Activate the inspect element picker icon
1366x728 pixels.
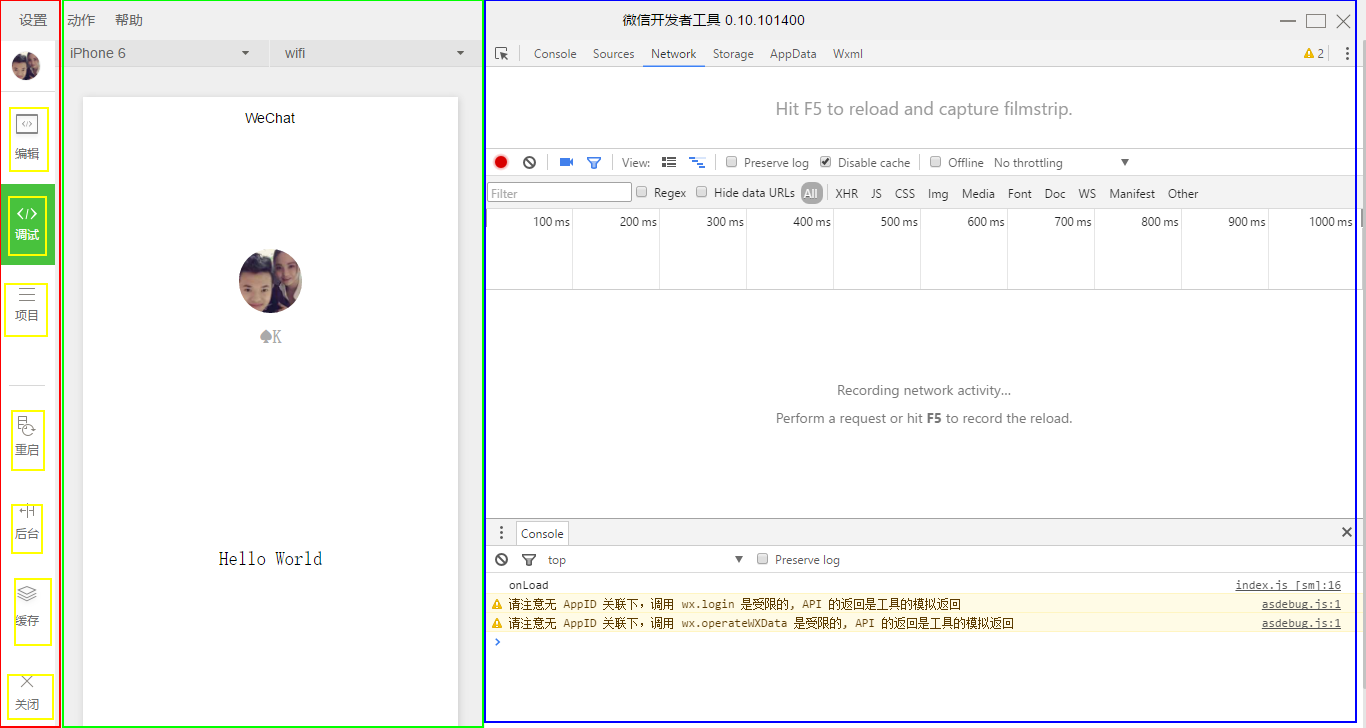coord(502,54)
